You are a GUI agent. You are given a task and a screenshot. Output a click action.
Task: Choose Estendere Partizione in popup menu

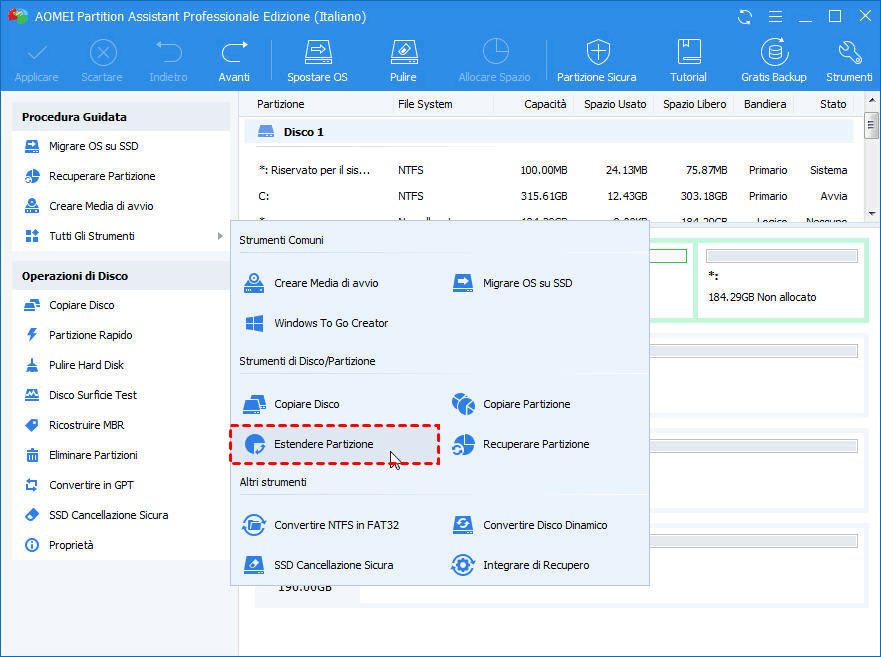(323, 444)
